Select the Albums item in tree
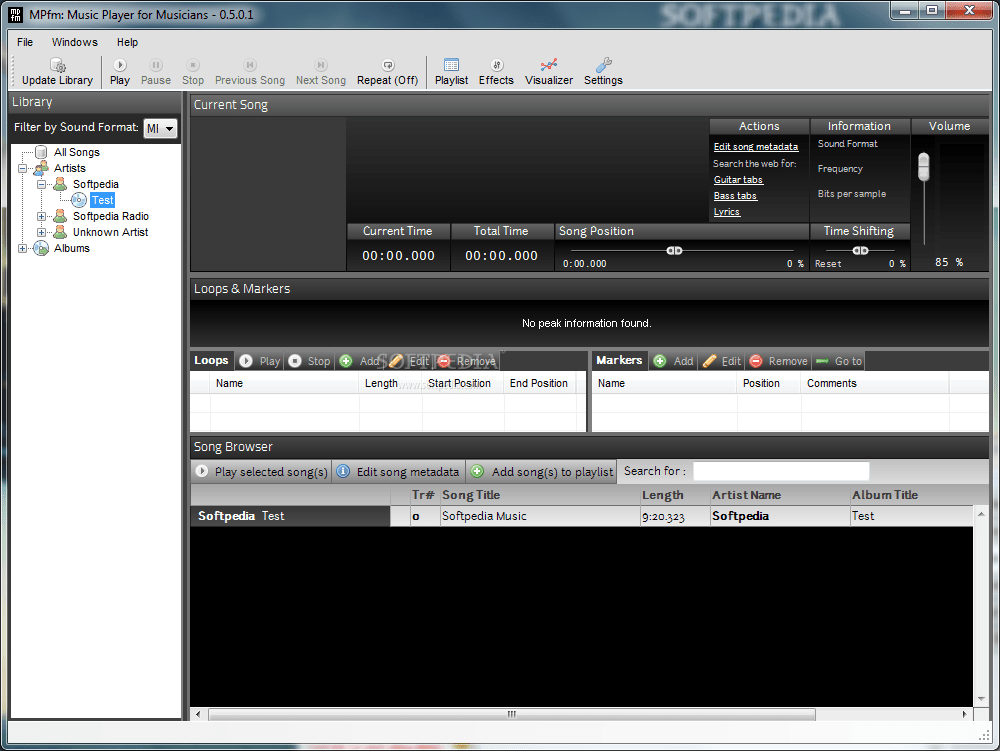Image resolution: width=1000 pixels, height=751 pixels. [x=71, y=248]
